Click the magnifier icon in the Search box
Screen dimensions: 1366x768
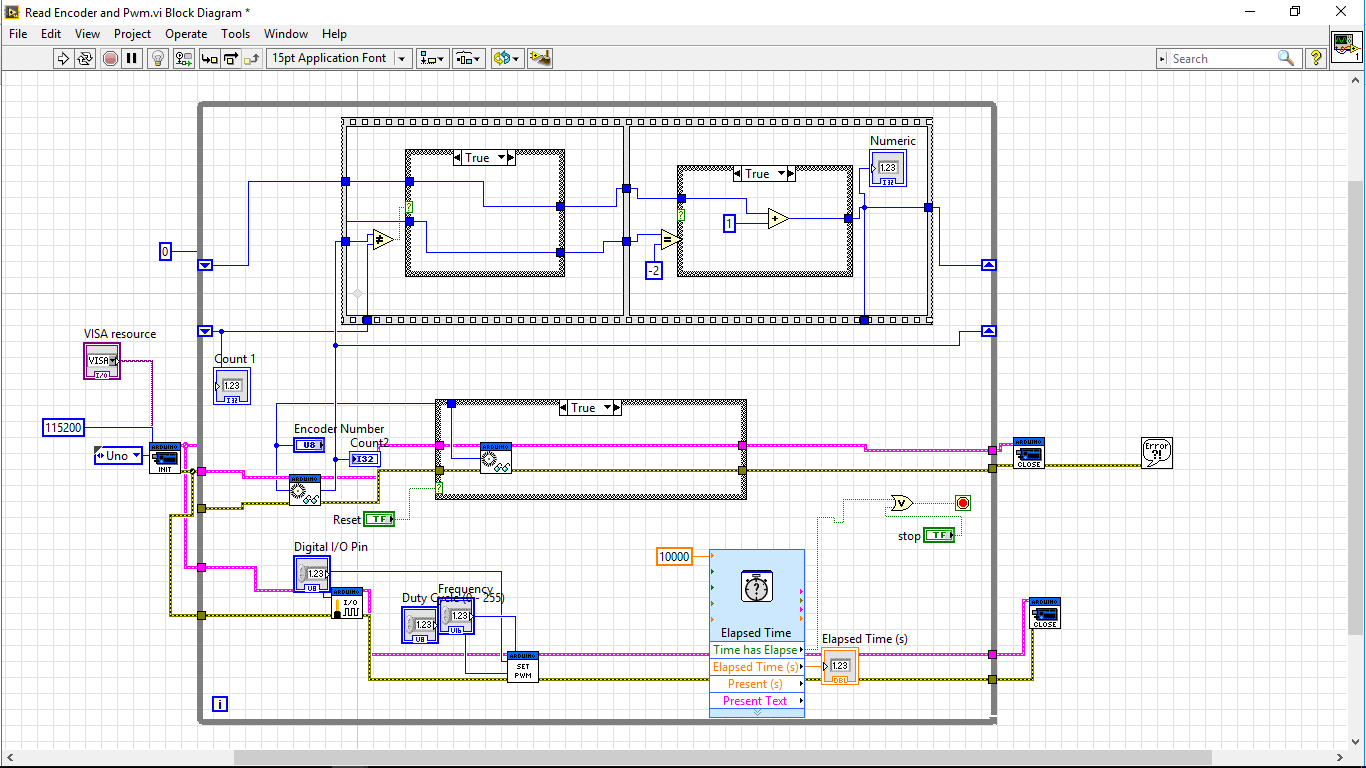click(1286, 58)
